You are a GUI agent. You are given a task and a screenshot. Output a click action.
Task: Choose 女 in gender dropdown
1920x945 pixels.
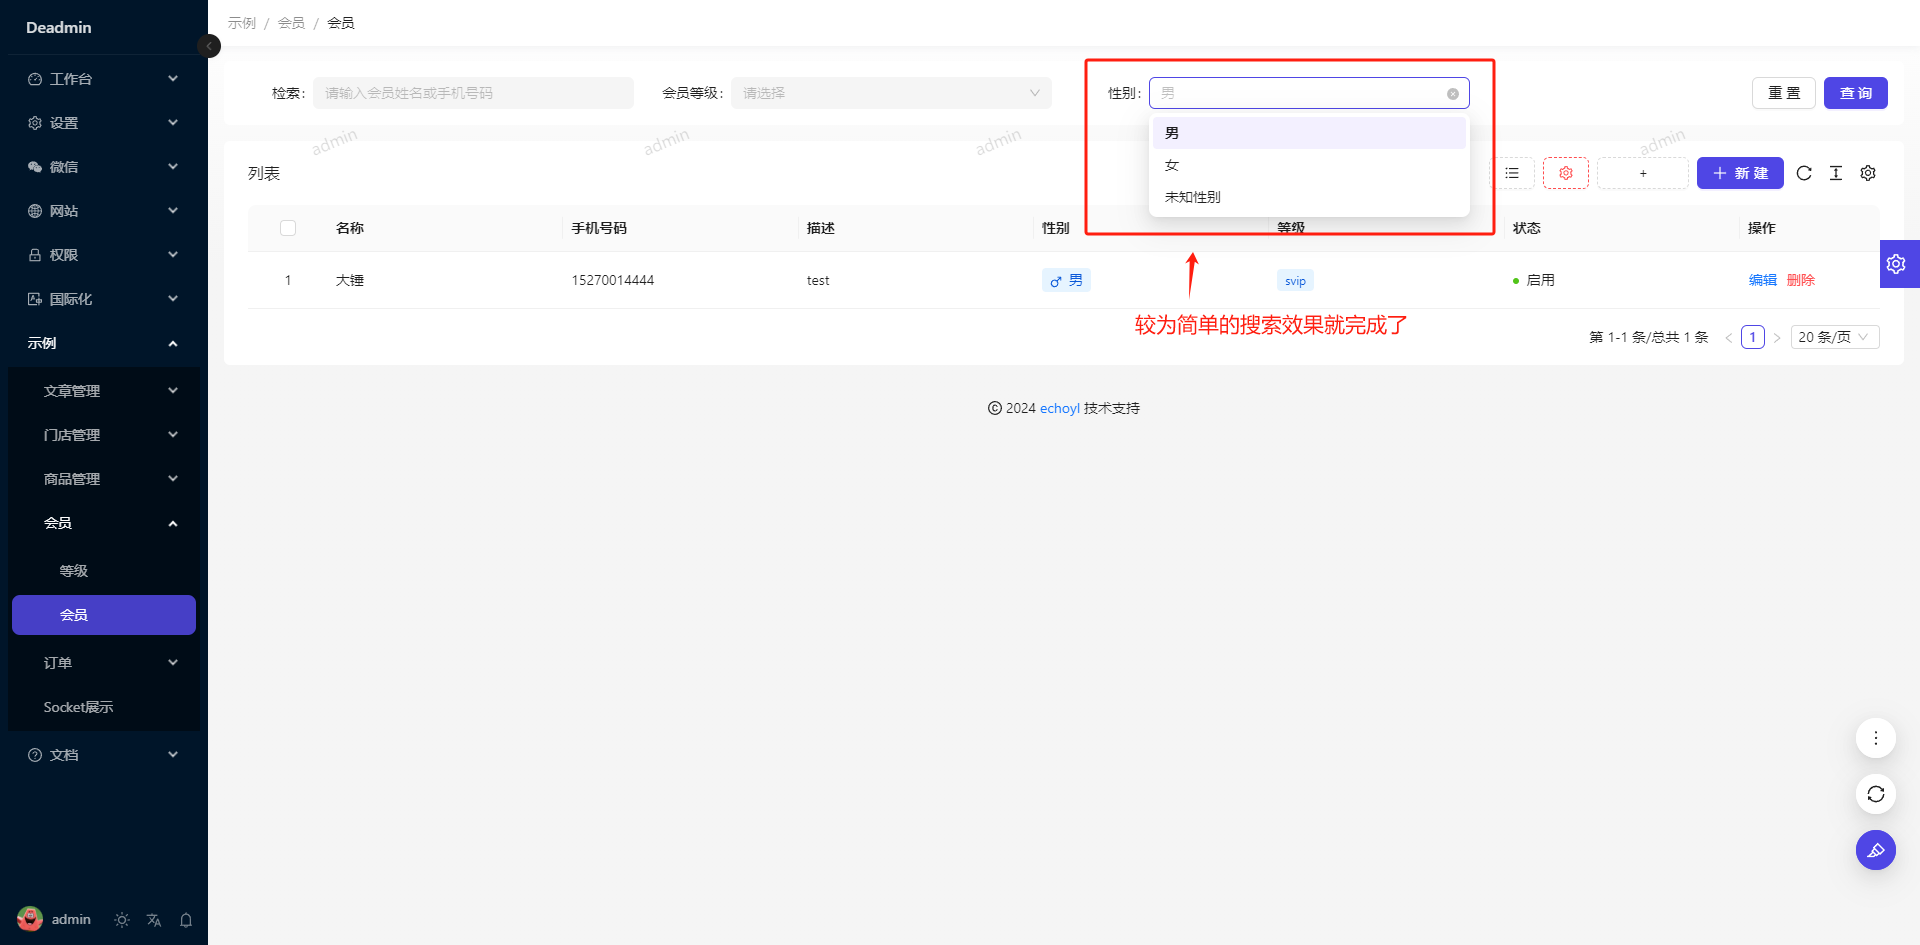pyautogui.click(x=1172, y=165)
